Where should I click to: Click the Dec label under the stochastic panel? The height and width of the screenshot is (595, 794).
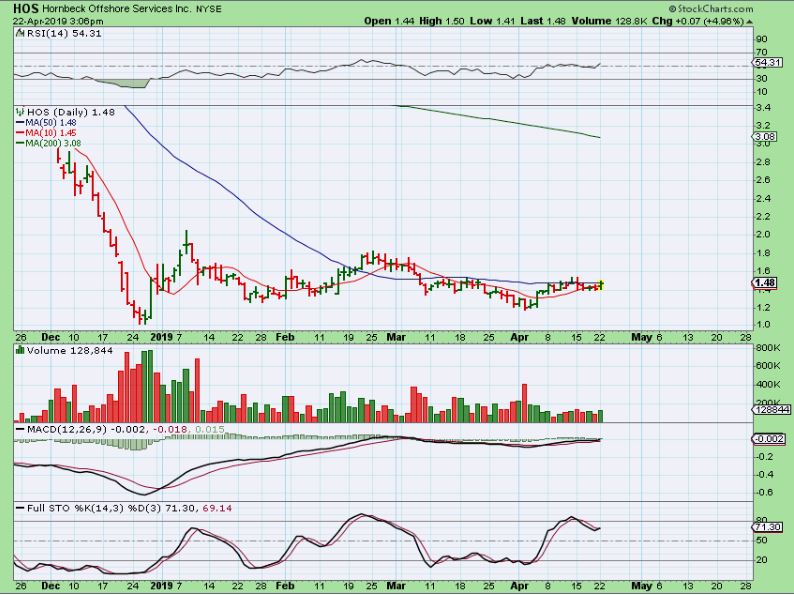(51, 586)
